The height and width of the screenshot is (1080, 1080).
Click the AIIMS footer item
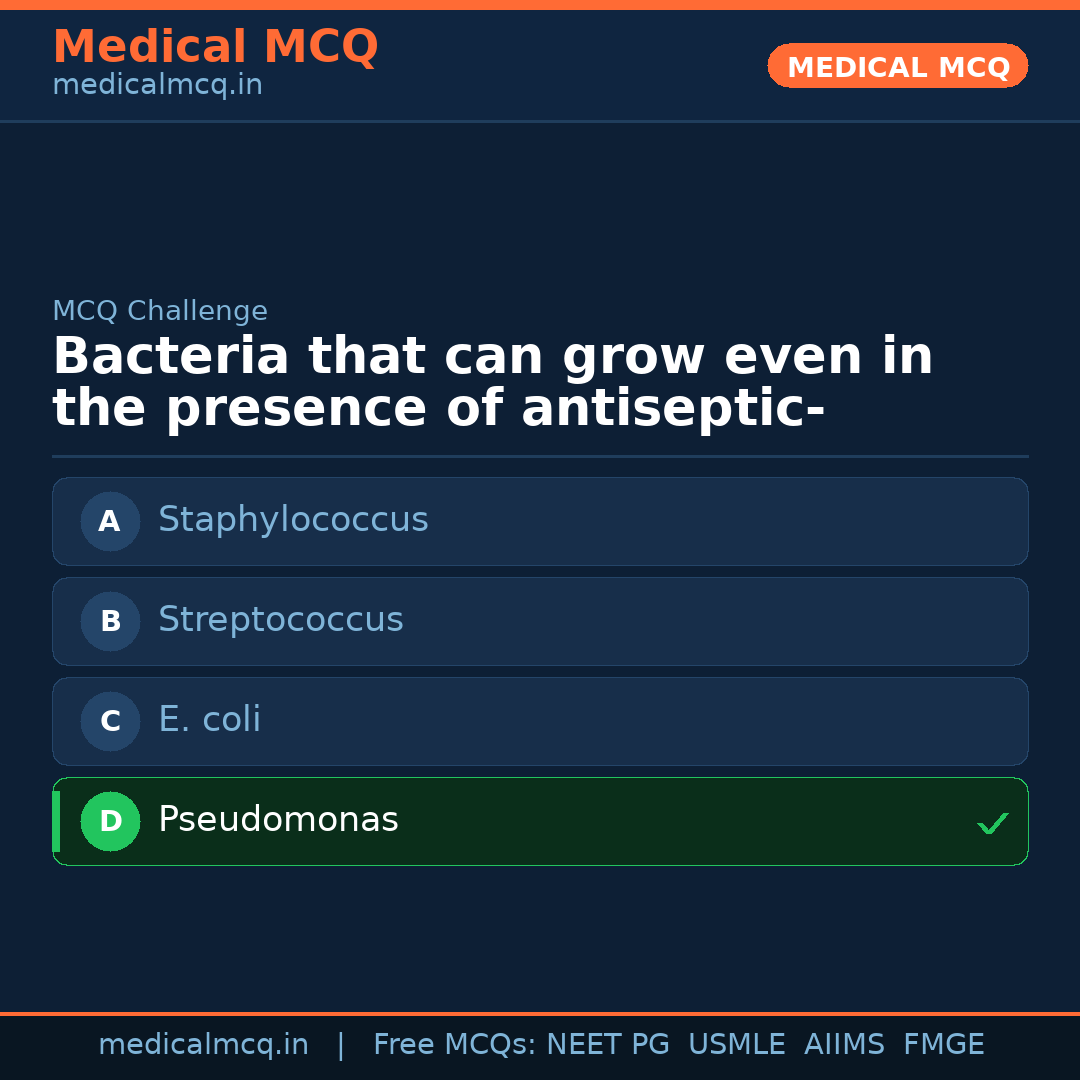pos(845,1043)
